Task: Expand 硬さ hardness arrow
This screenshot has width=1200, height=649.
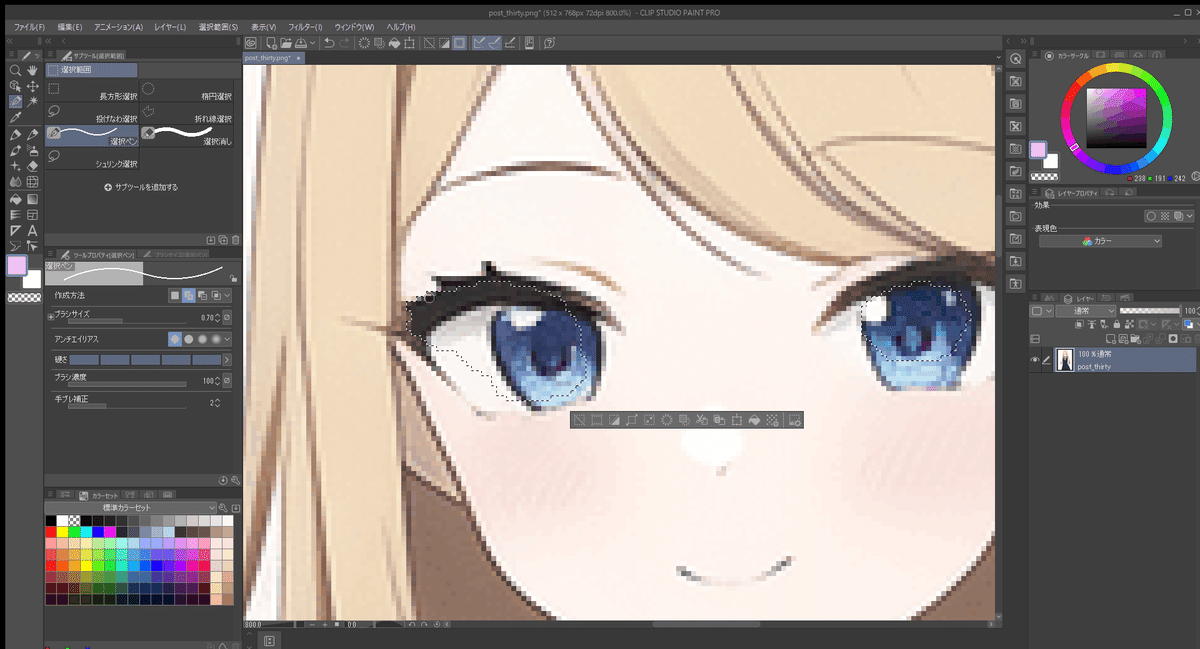Action: coord(228,359)
